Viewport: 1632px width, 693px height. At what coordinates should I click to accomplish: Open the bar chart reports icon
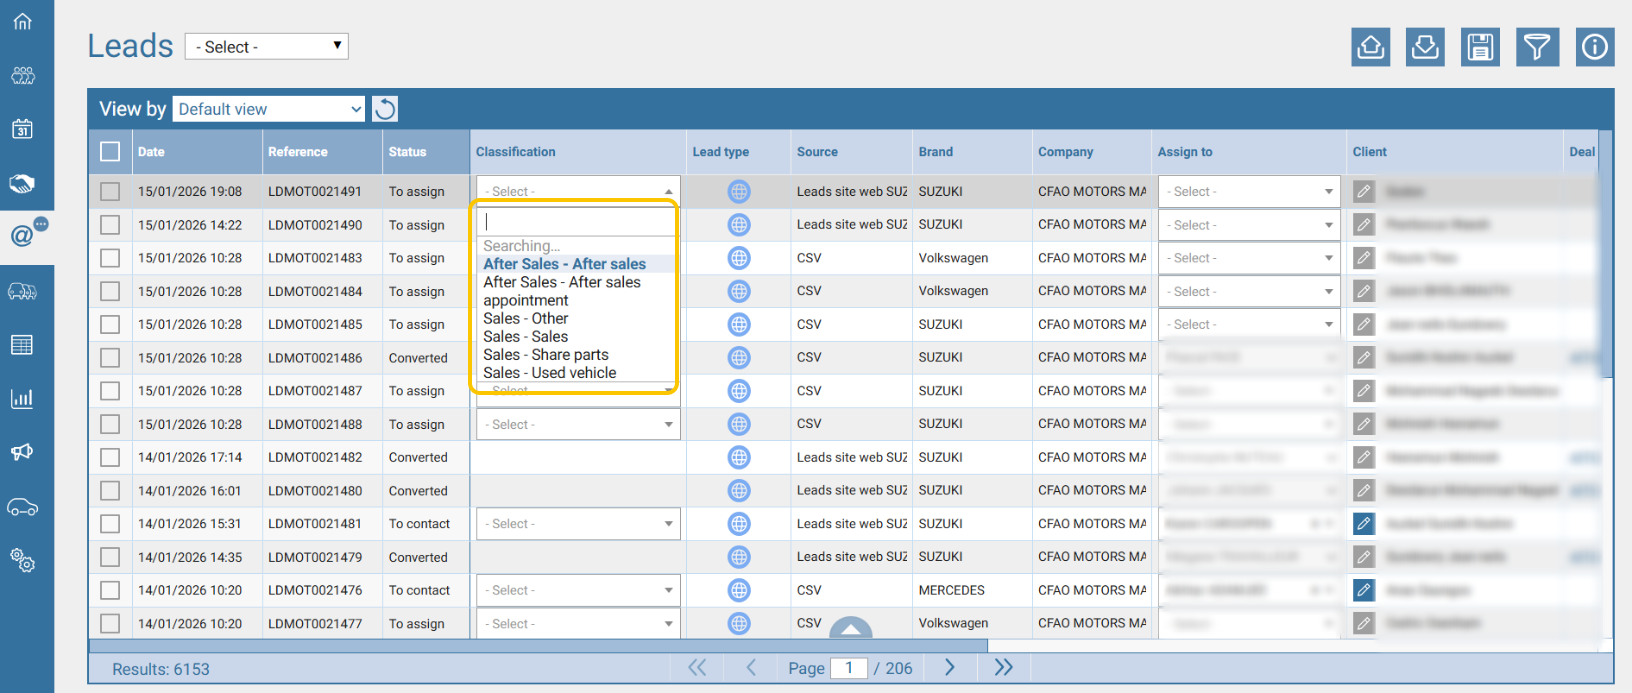pos(22,399)
